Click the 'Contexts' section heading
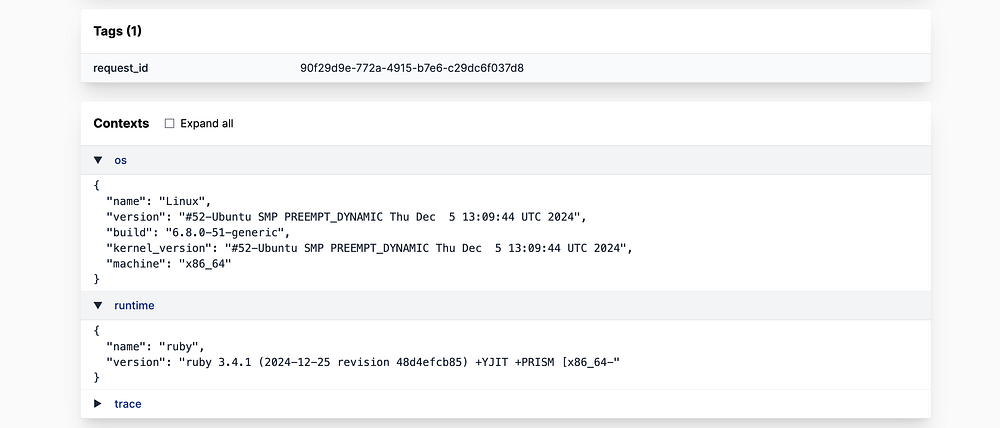1000x428 pixels. click(x=121, y=124)
